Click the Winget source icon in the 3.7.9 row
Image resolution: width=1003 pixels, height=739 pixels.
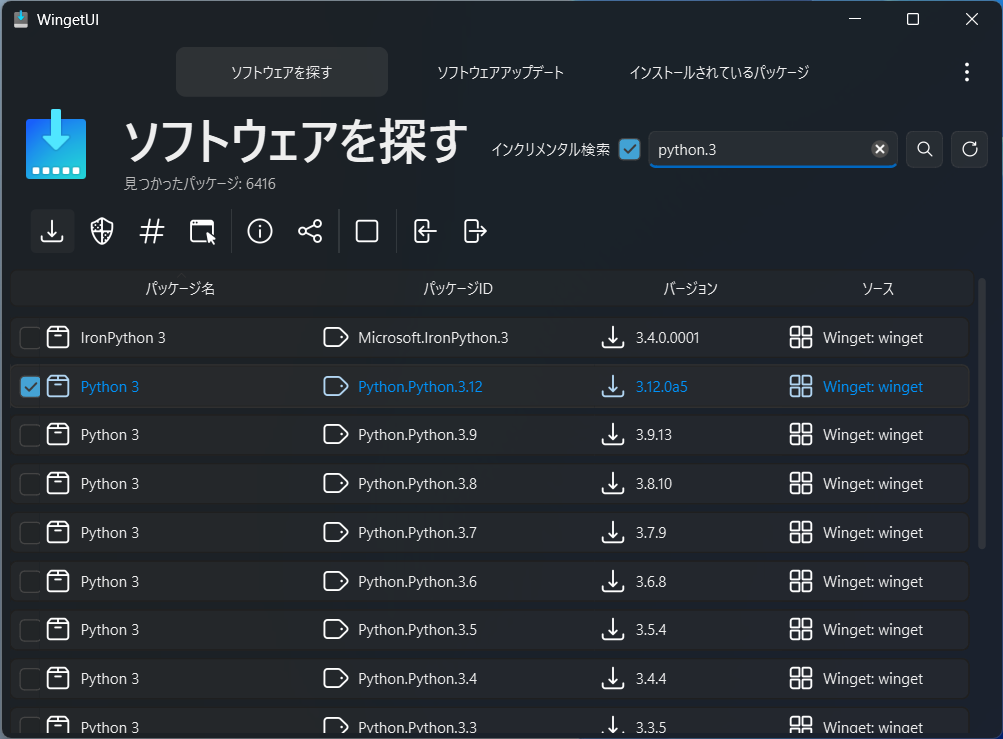pyautogui.click(x=801, y=532)
